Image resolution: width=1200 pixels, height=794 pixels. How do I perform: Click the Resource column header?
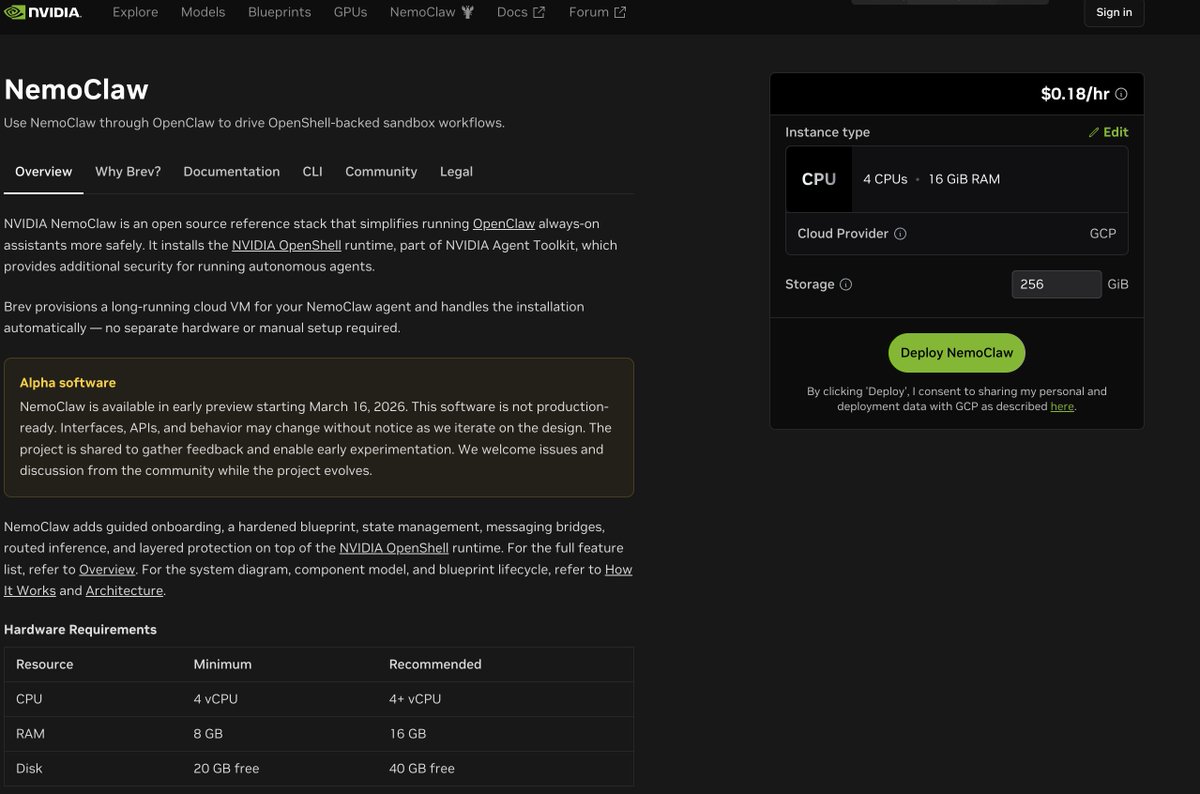pyautogui.click(x=45, y=664)
